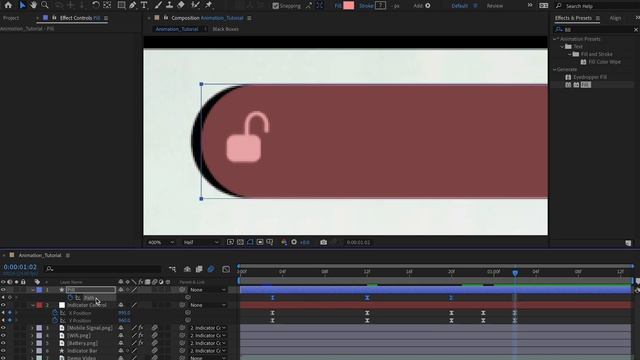Screen dimensions: 640x360
Task: Select the Brush tool
Action: [158, 5]
